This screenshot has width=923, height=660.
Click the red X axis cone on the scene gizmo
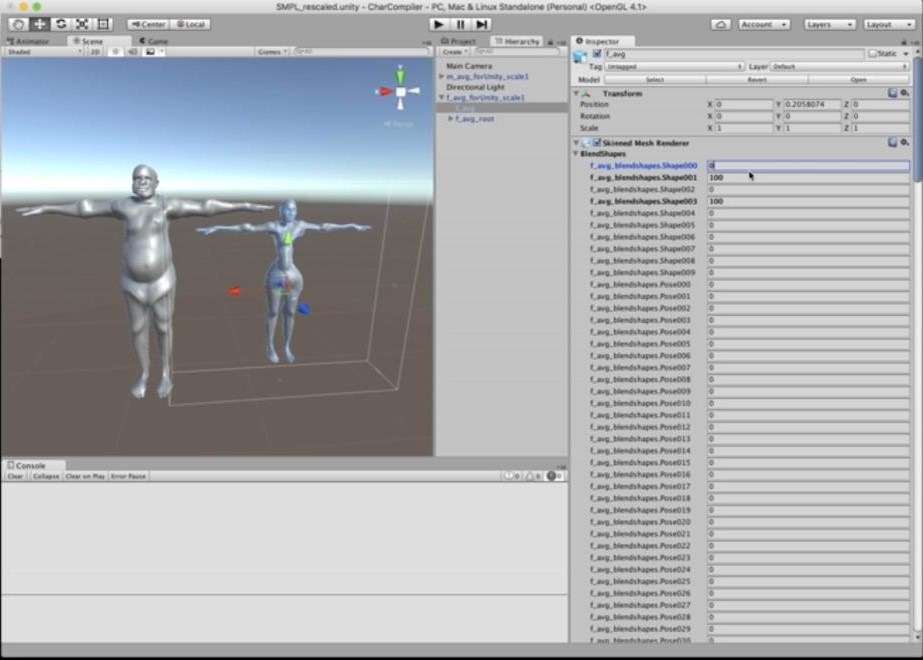(384, 91)
